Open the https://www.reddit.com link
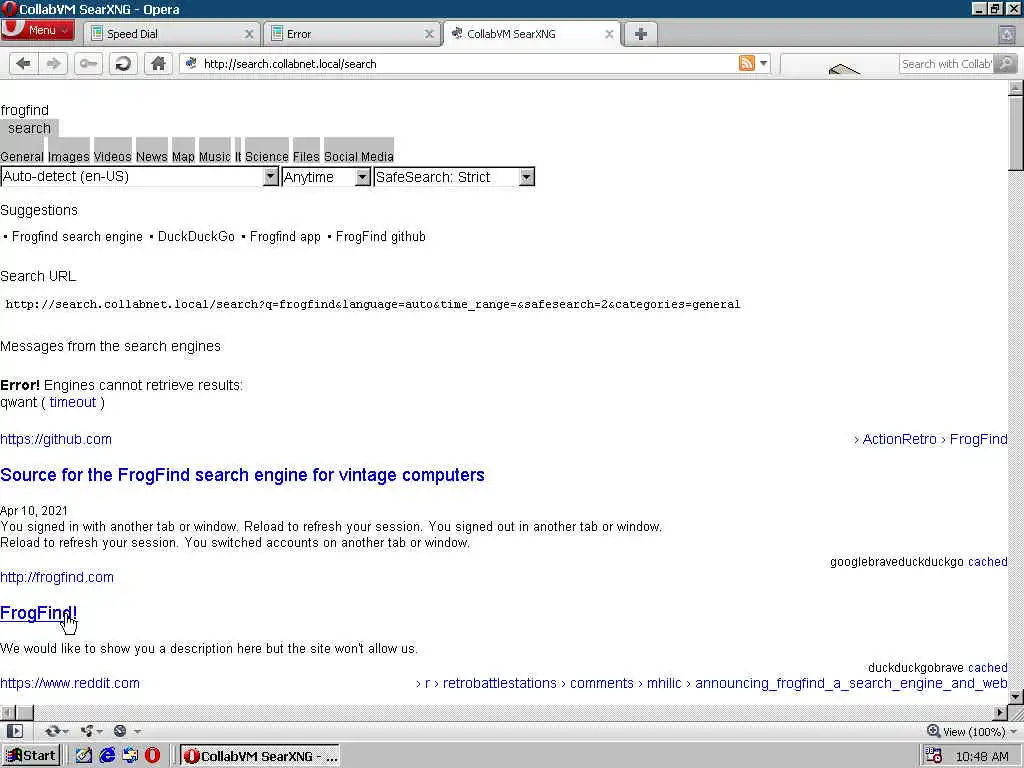1024x768 pixels. click(70, 683)
